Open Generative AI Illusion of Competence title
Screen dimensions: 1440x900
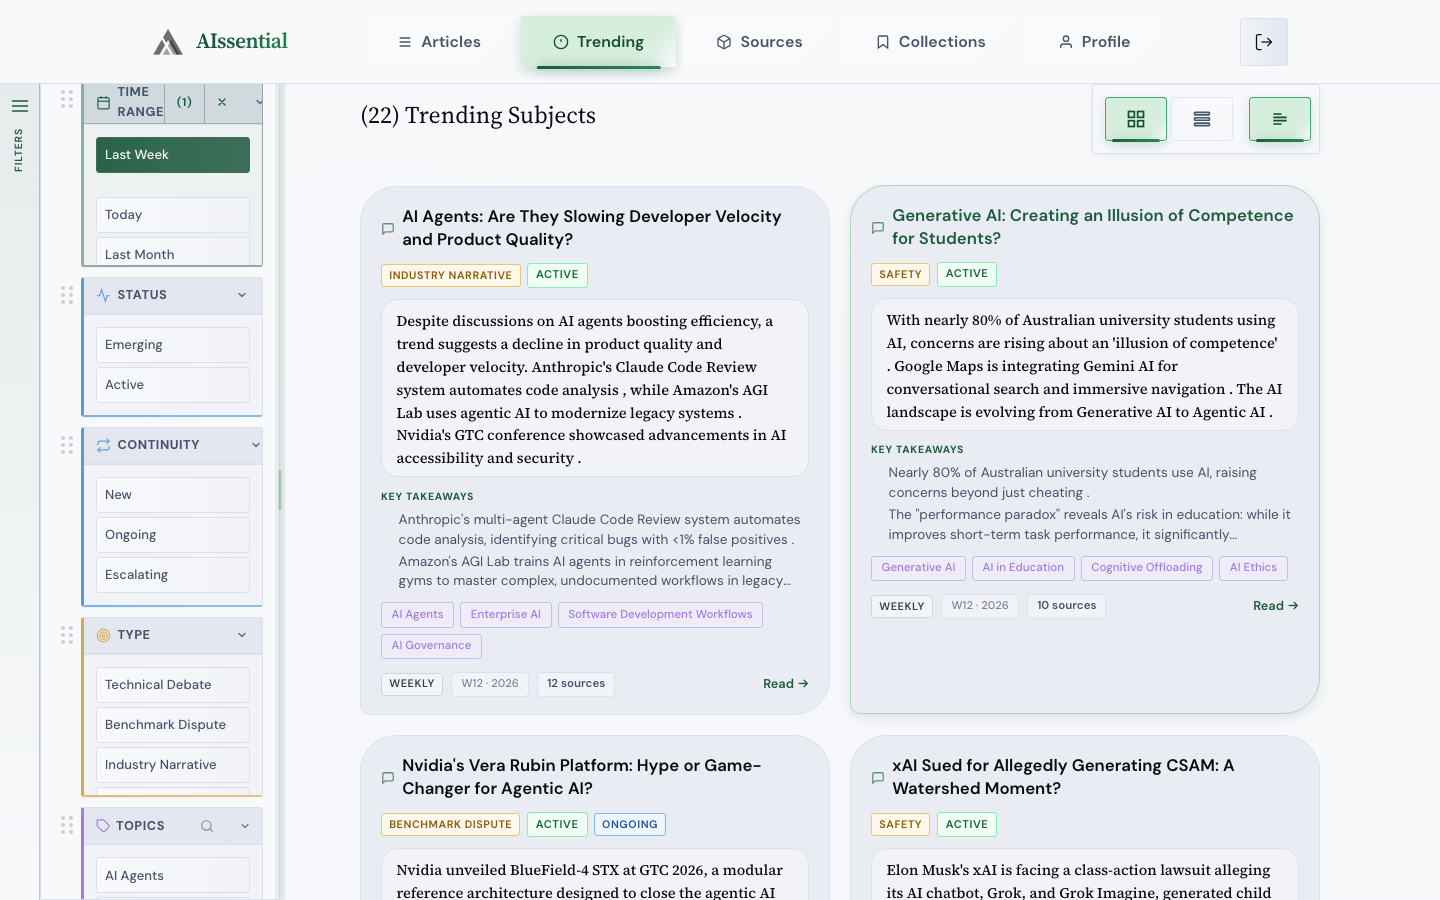1092,227
